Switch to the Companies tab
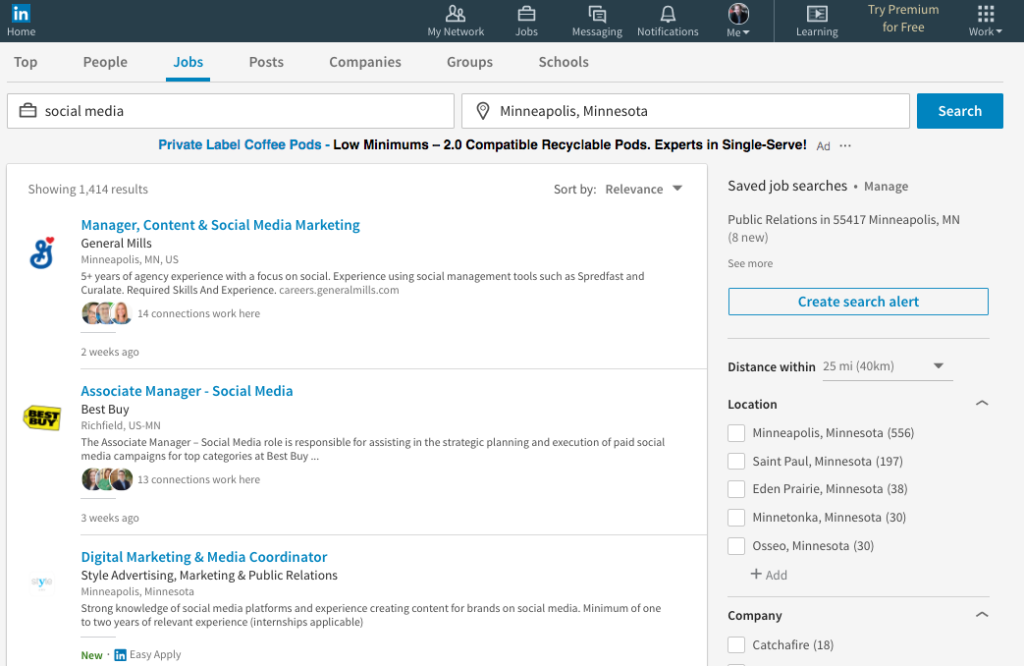The image size is (1024, 666). (x=365, y=62)
